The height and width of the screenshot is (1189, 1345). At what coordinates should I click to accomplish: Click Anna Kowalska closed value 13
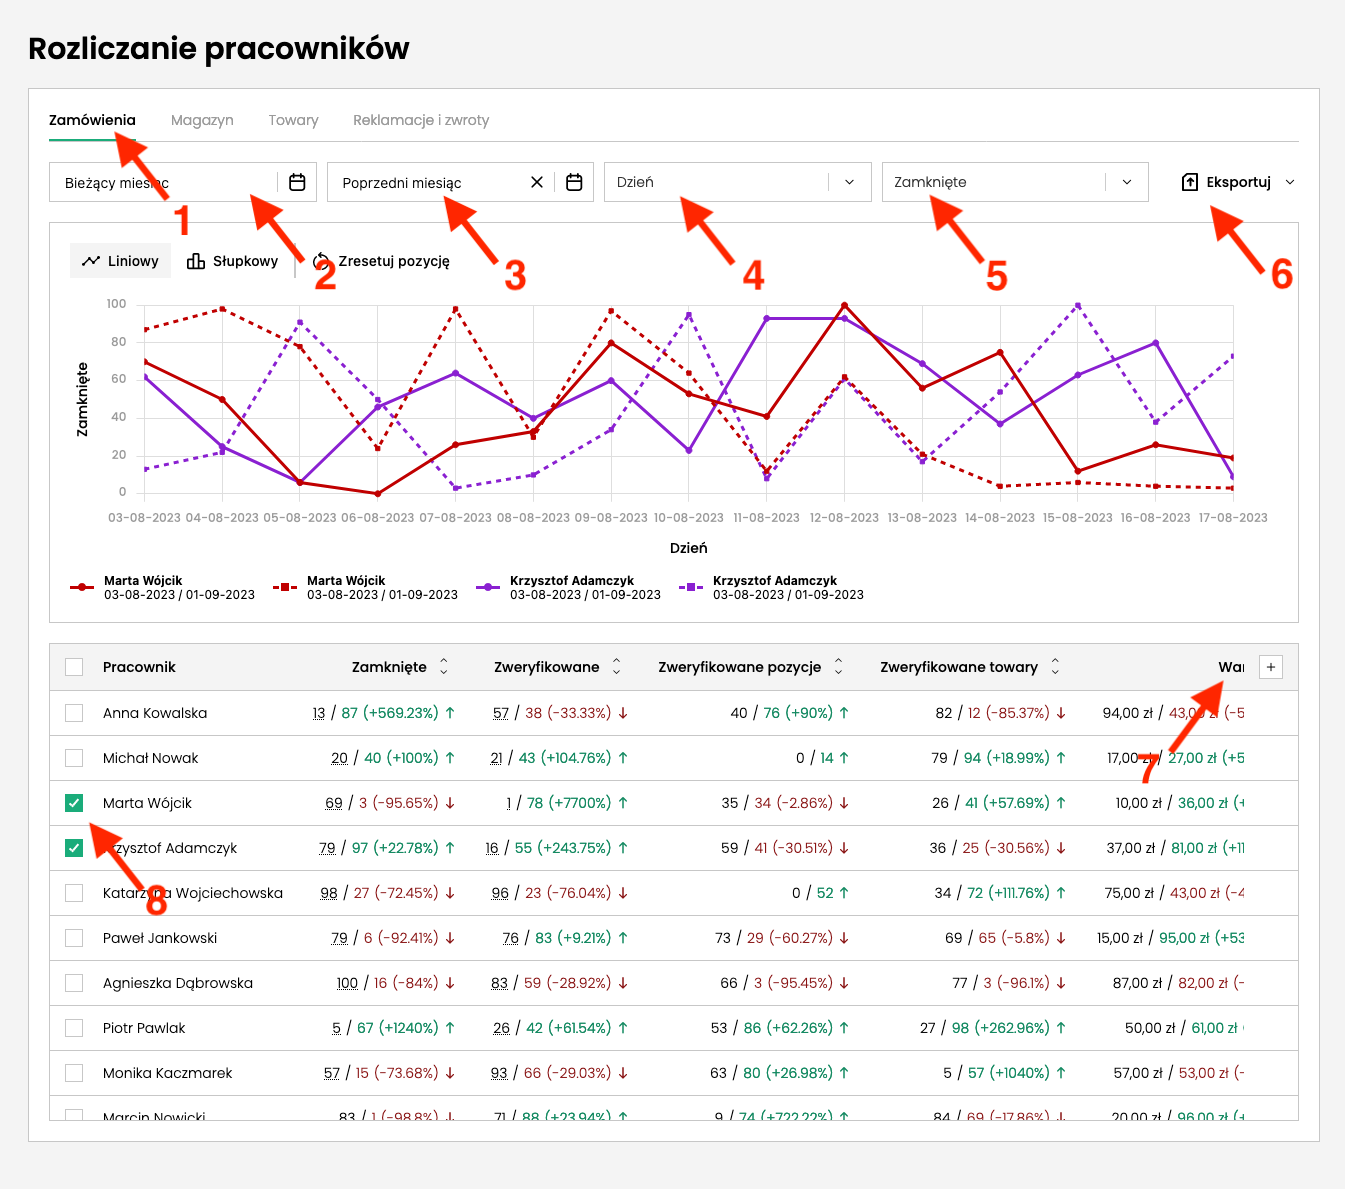(x=319, y=713)
